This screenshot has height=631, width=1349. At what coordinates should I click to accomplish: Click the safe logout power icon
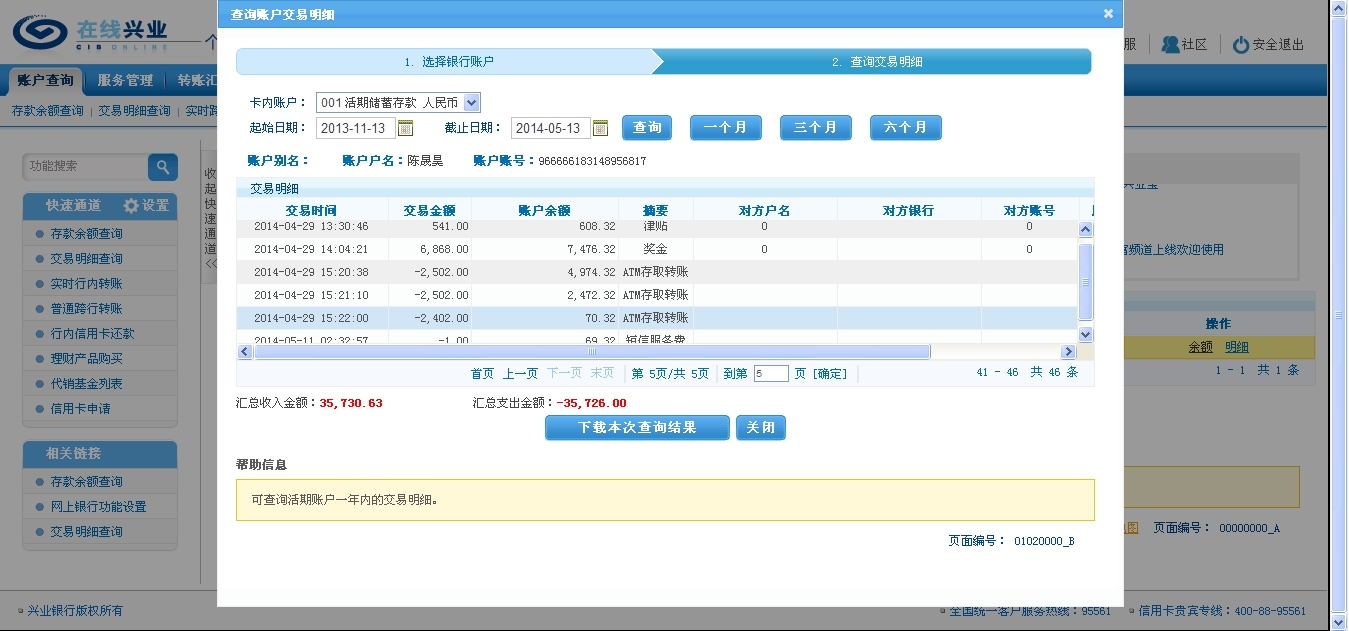tap(1241, 45)
